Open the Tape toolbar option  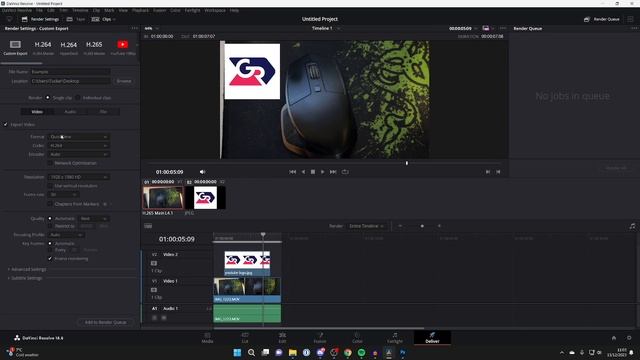pos(76,19)
